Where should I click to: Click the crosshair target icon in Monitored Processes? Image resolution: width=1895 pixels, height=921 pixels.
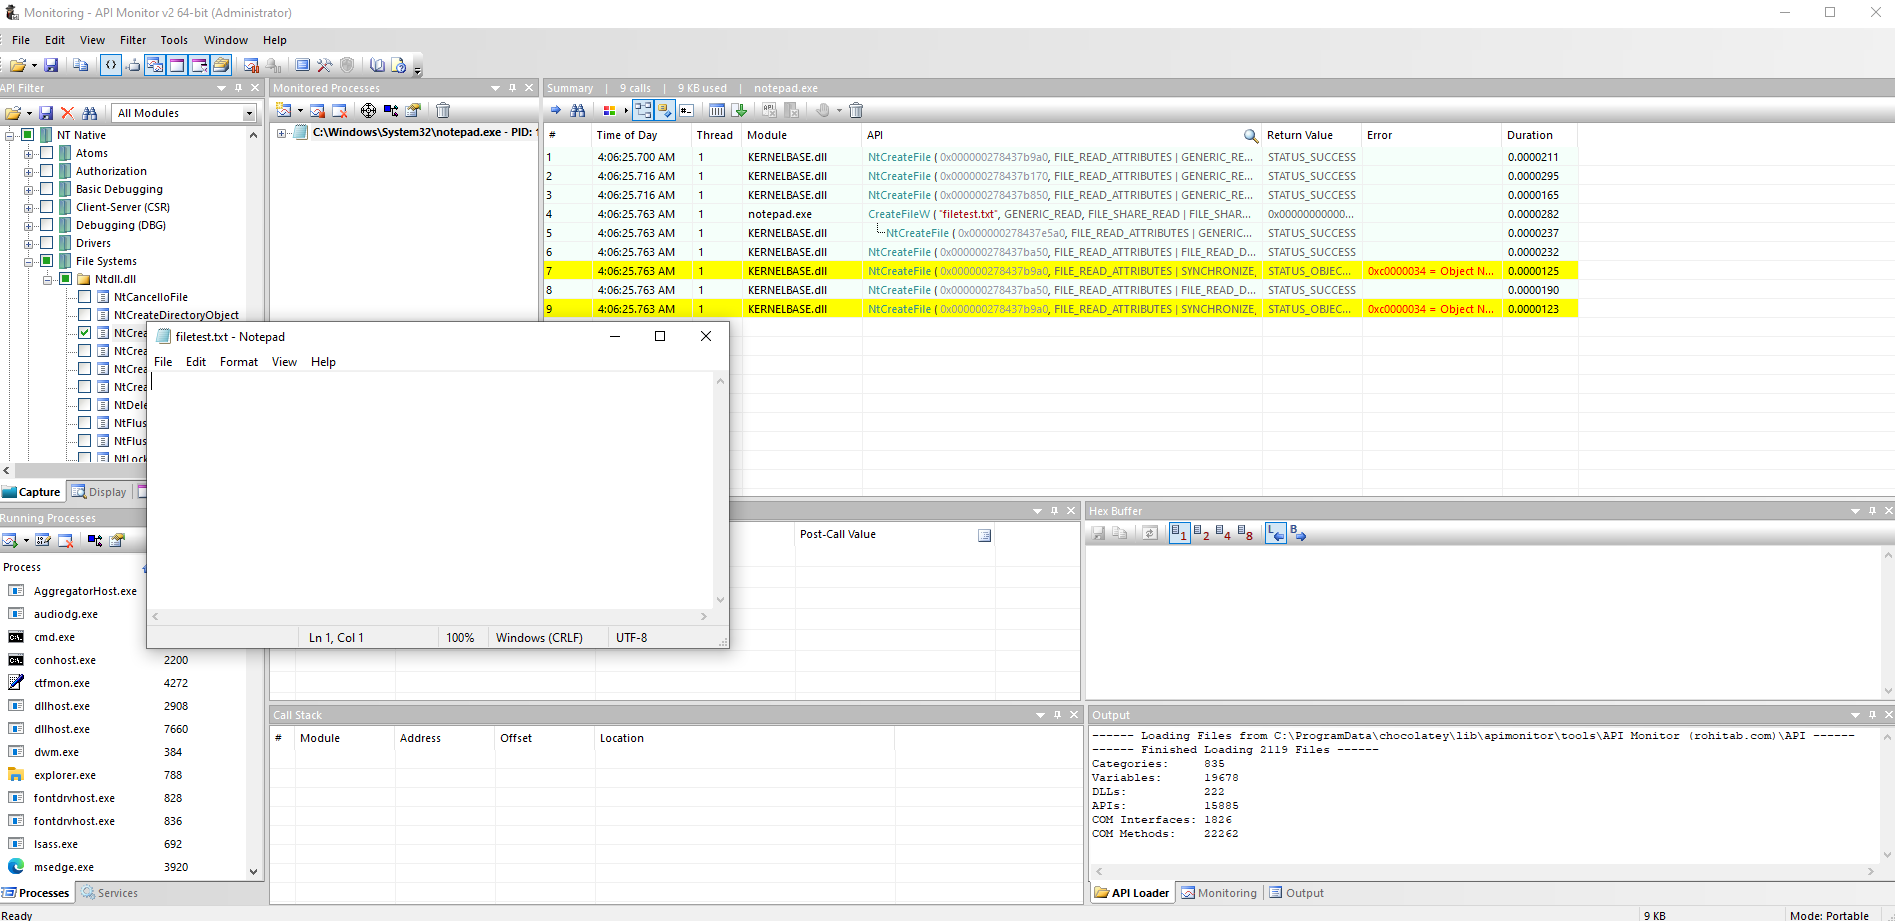tap(368, 111)
